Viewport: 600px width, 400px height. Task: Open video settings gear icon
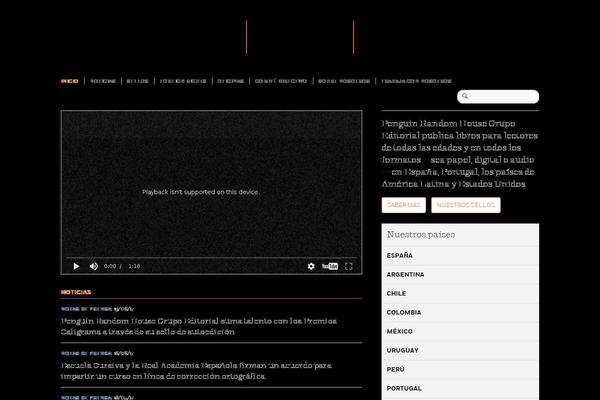tap(311, 266)
